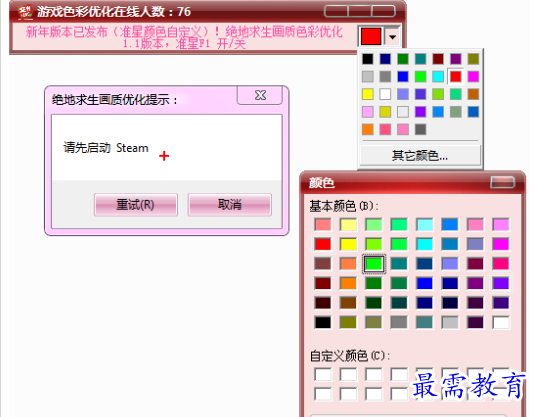
Task: Pick navy blue in the dropdown palette
Action: (x=385, y=59)
